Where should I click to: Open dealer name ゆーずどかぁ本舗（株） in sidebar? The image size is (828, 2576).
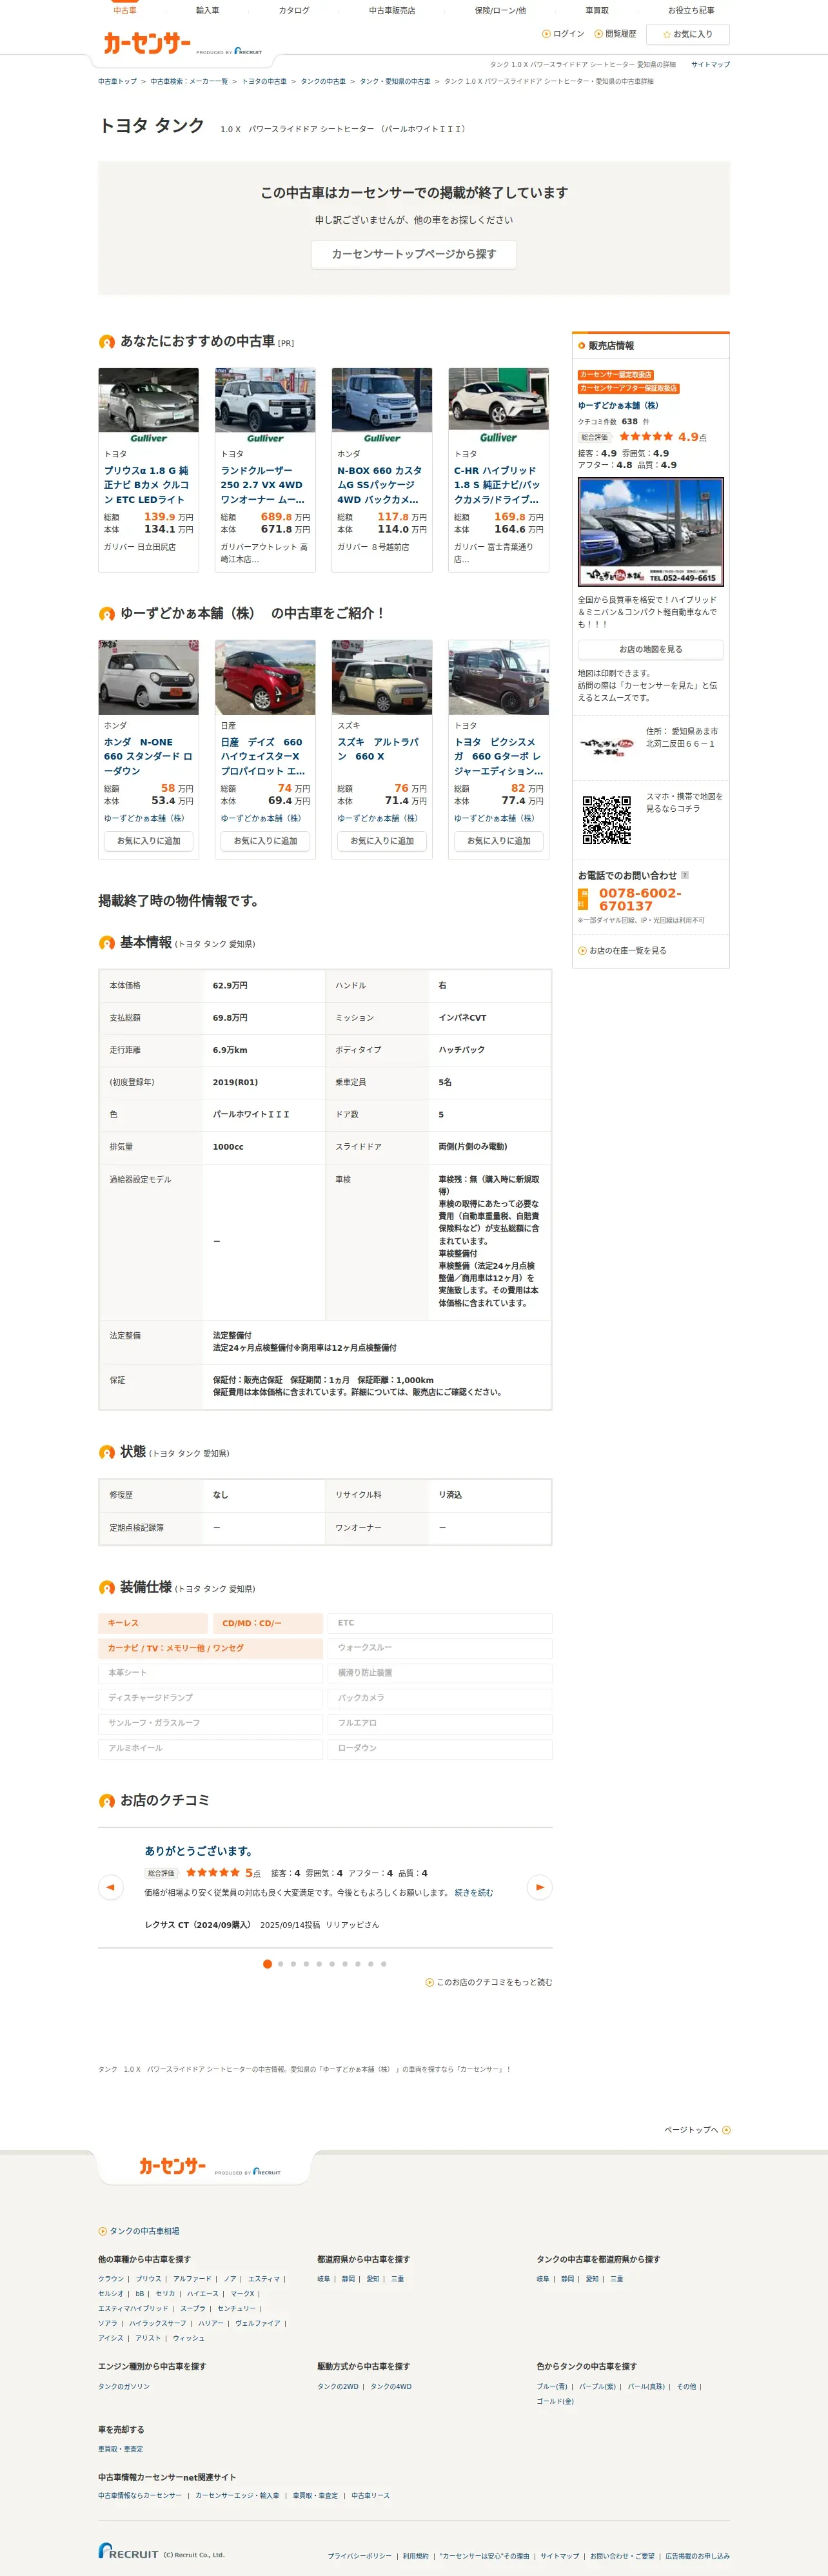(x=618, y=406)
